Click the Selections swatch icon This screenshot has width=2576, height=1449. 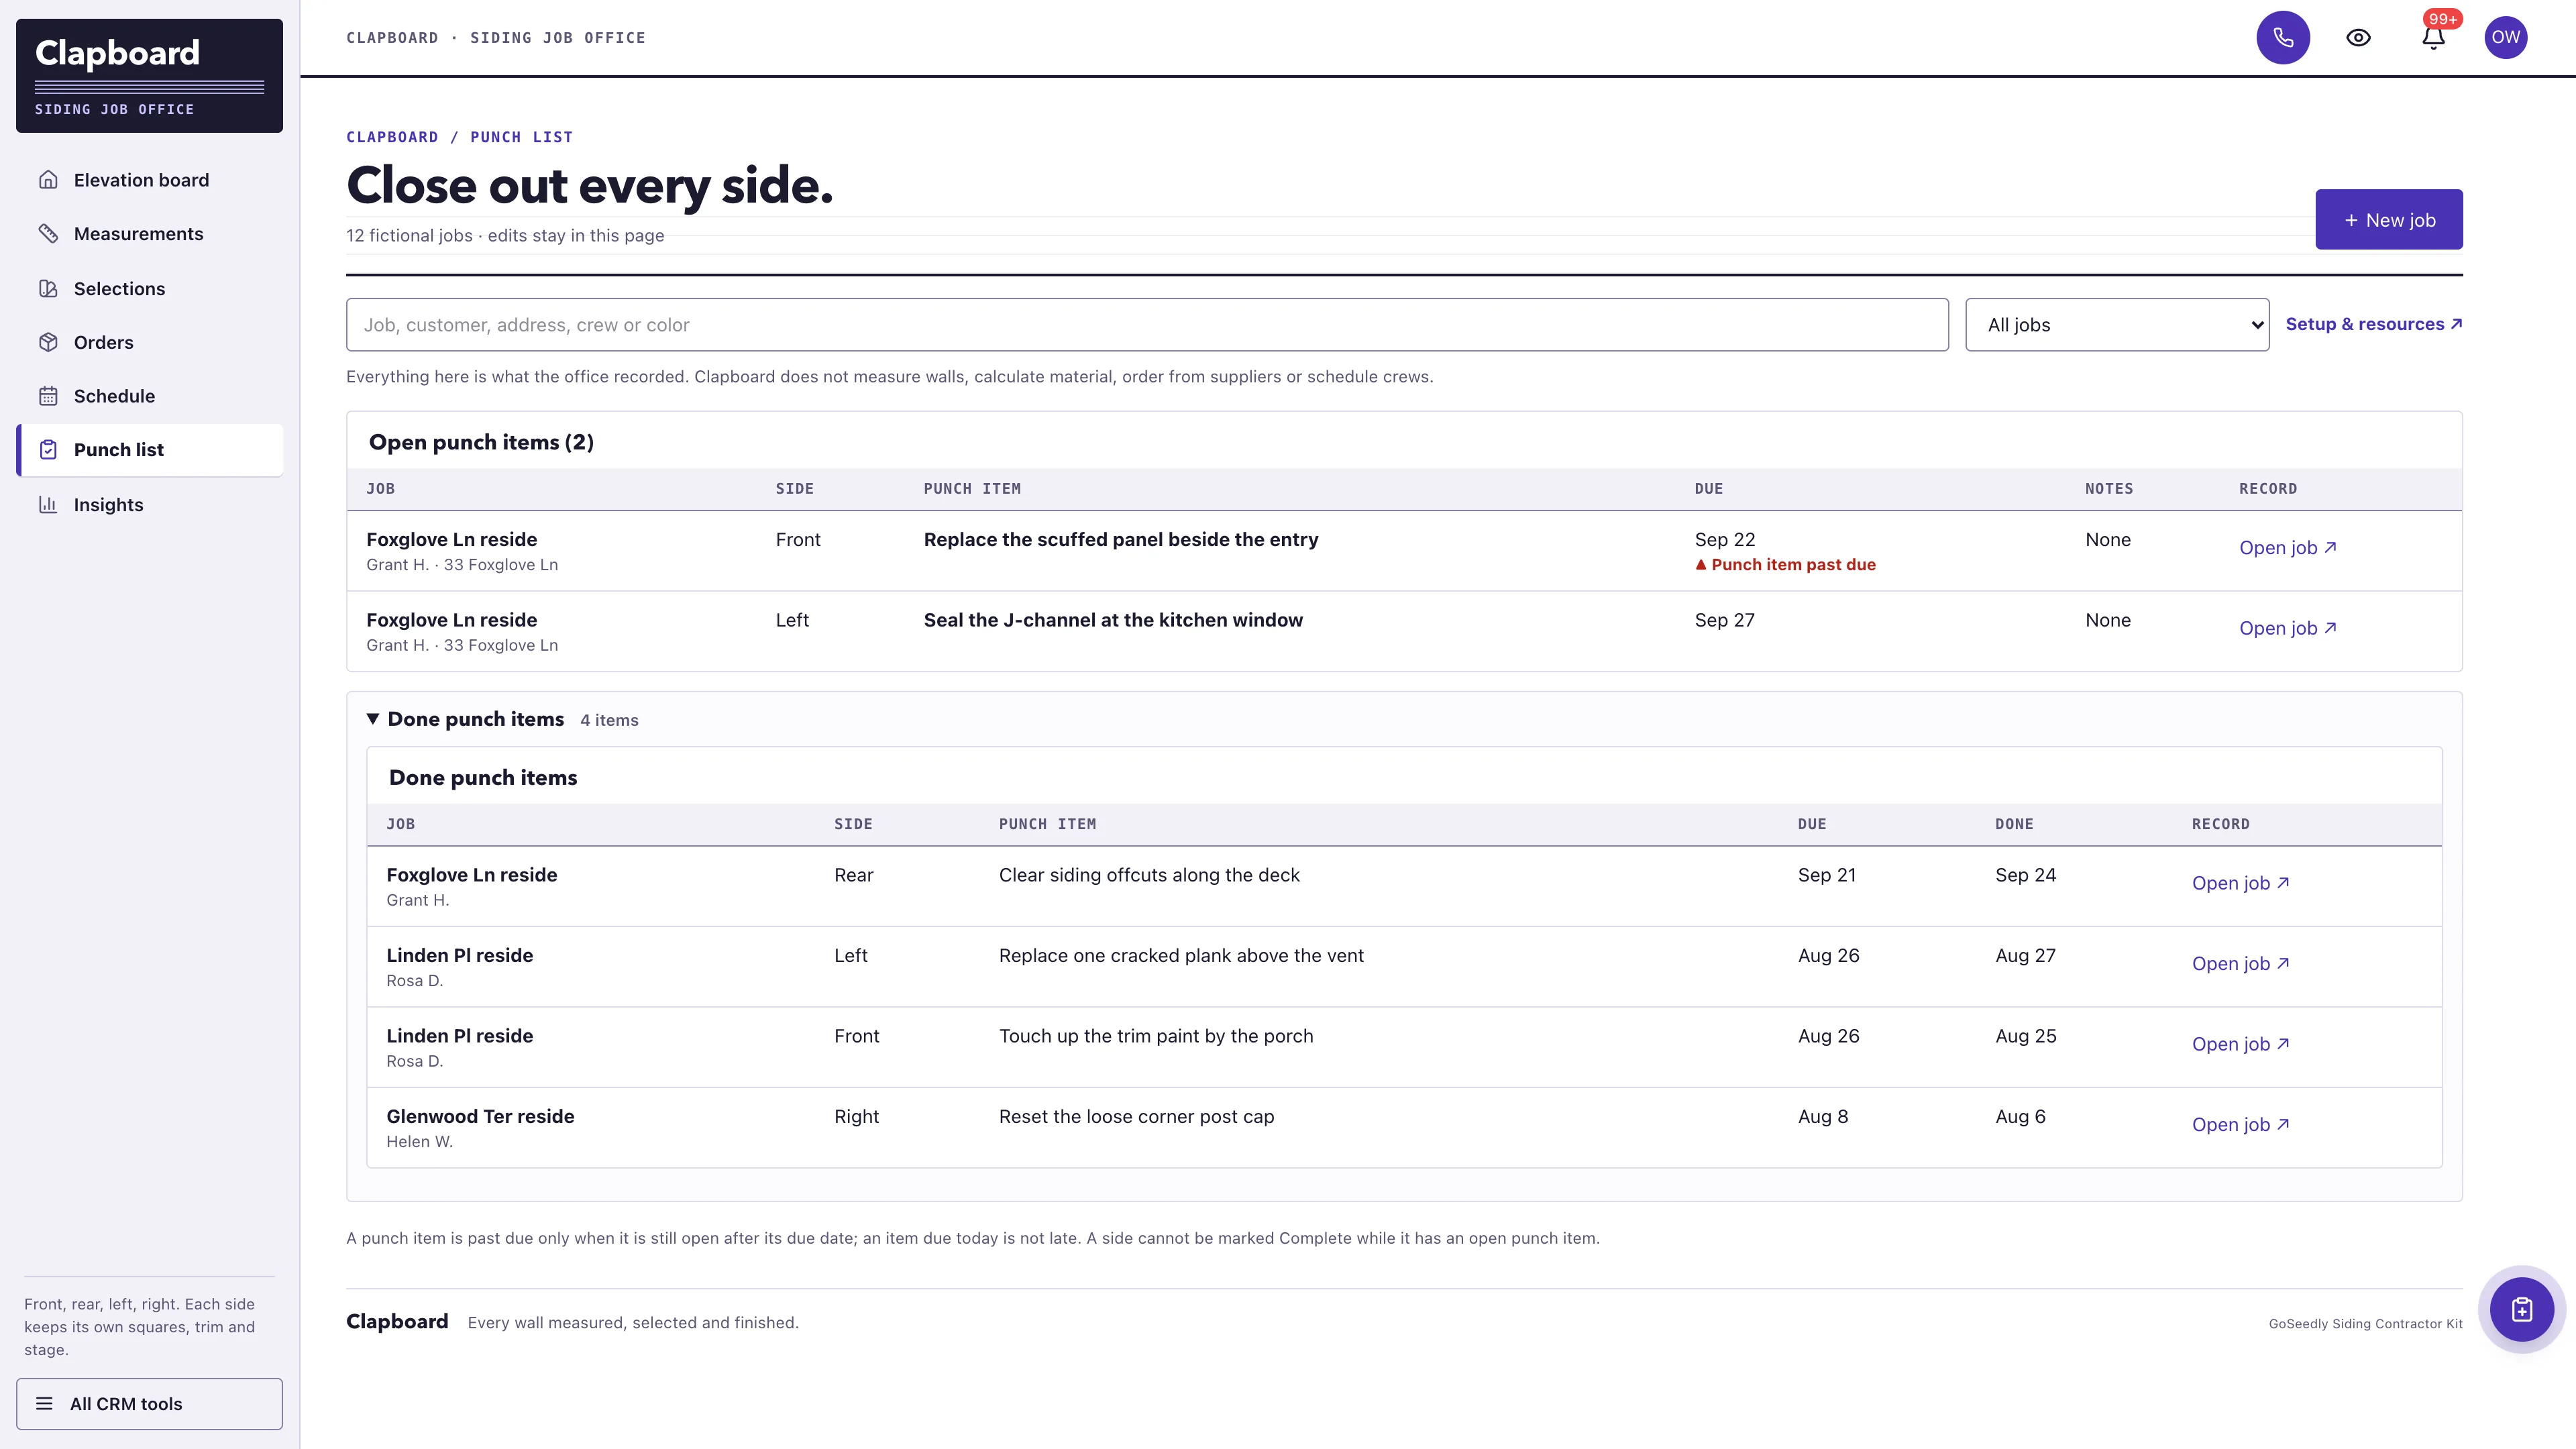click(x=48, y=288)
